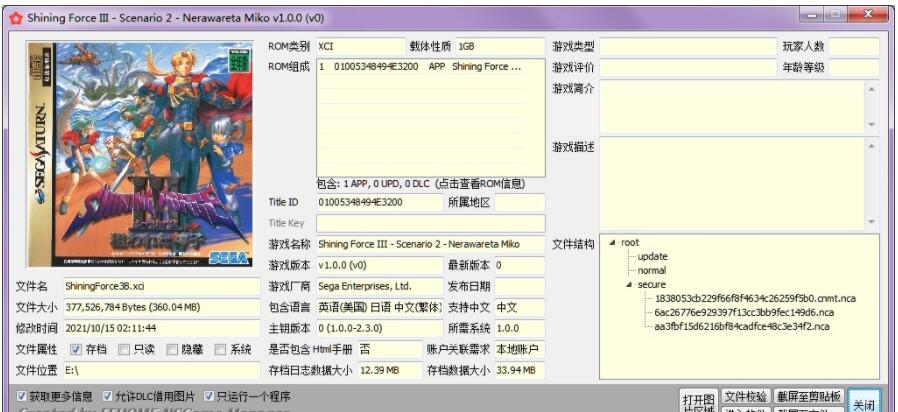Click the 文件校验 button
This screenshot has height=412, width=898.
point(745,397)
